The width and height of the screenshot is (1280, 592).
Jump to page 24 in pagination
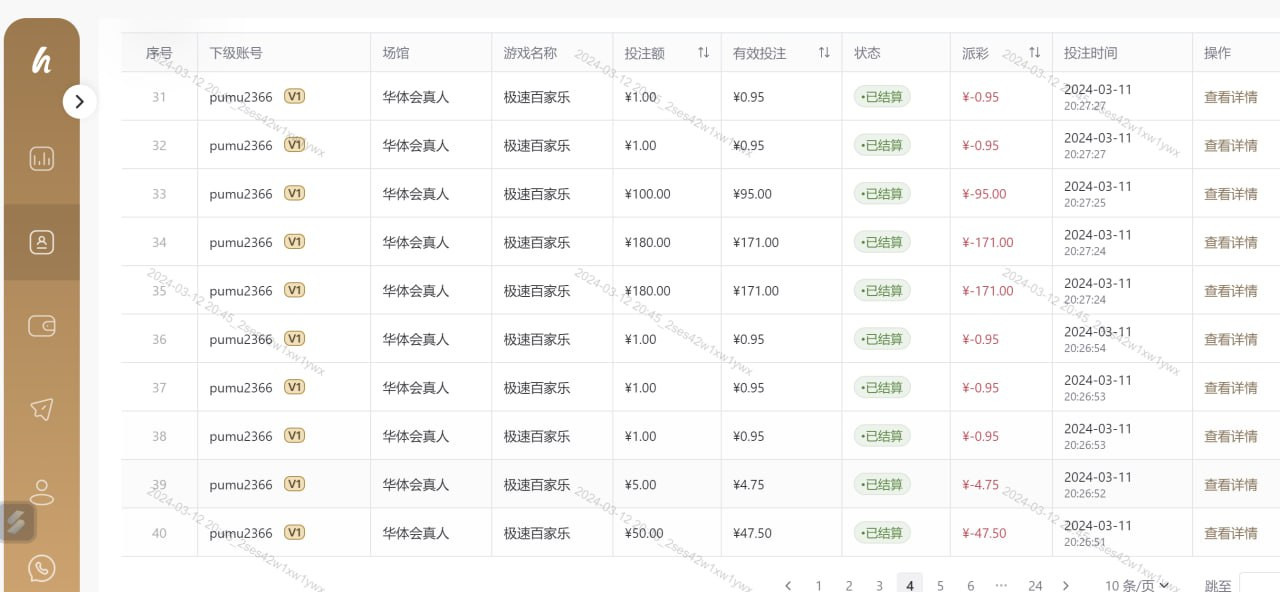click(x=1035, y=586)
